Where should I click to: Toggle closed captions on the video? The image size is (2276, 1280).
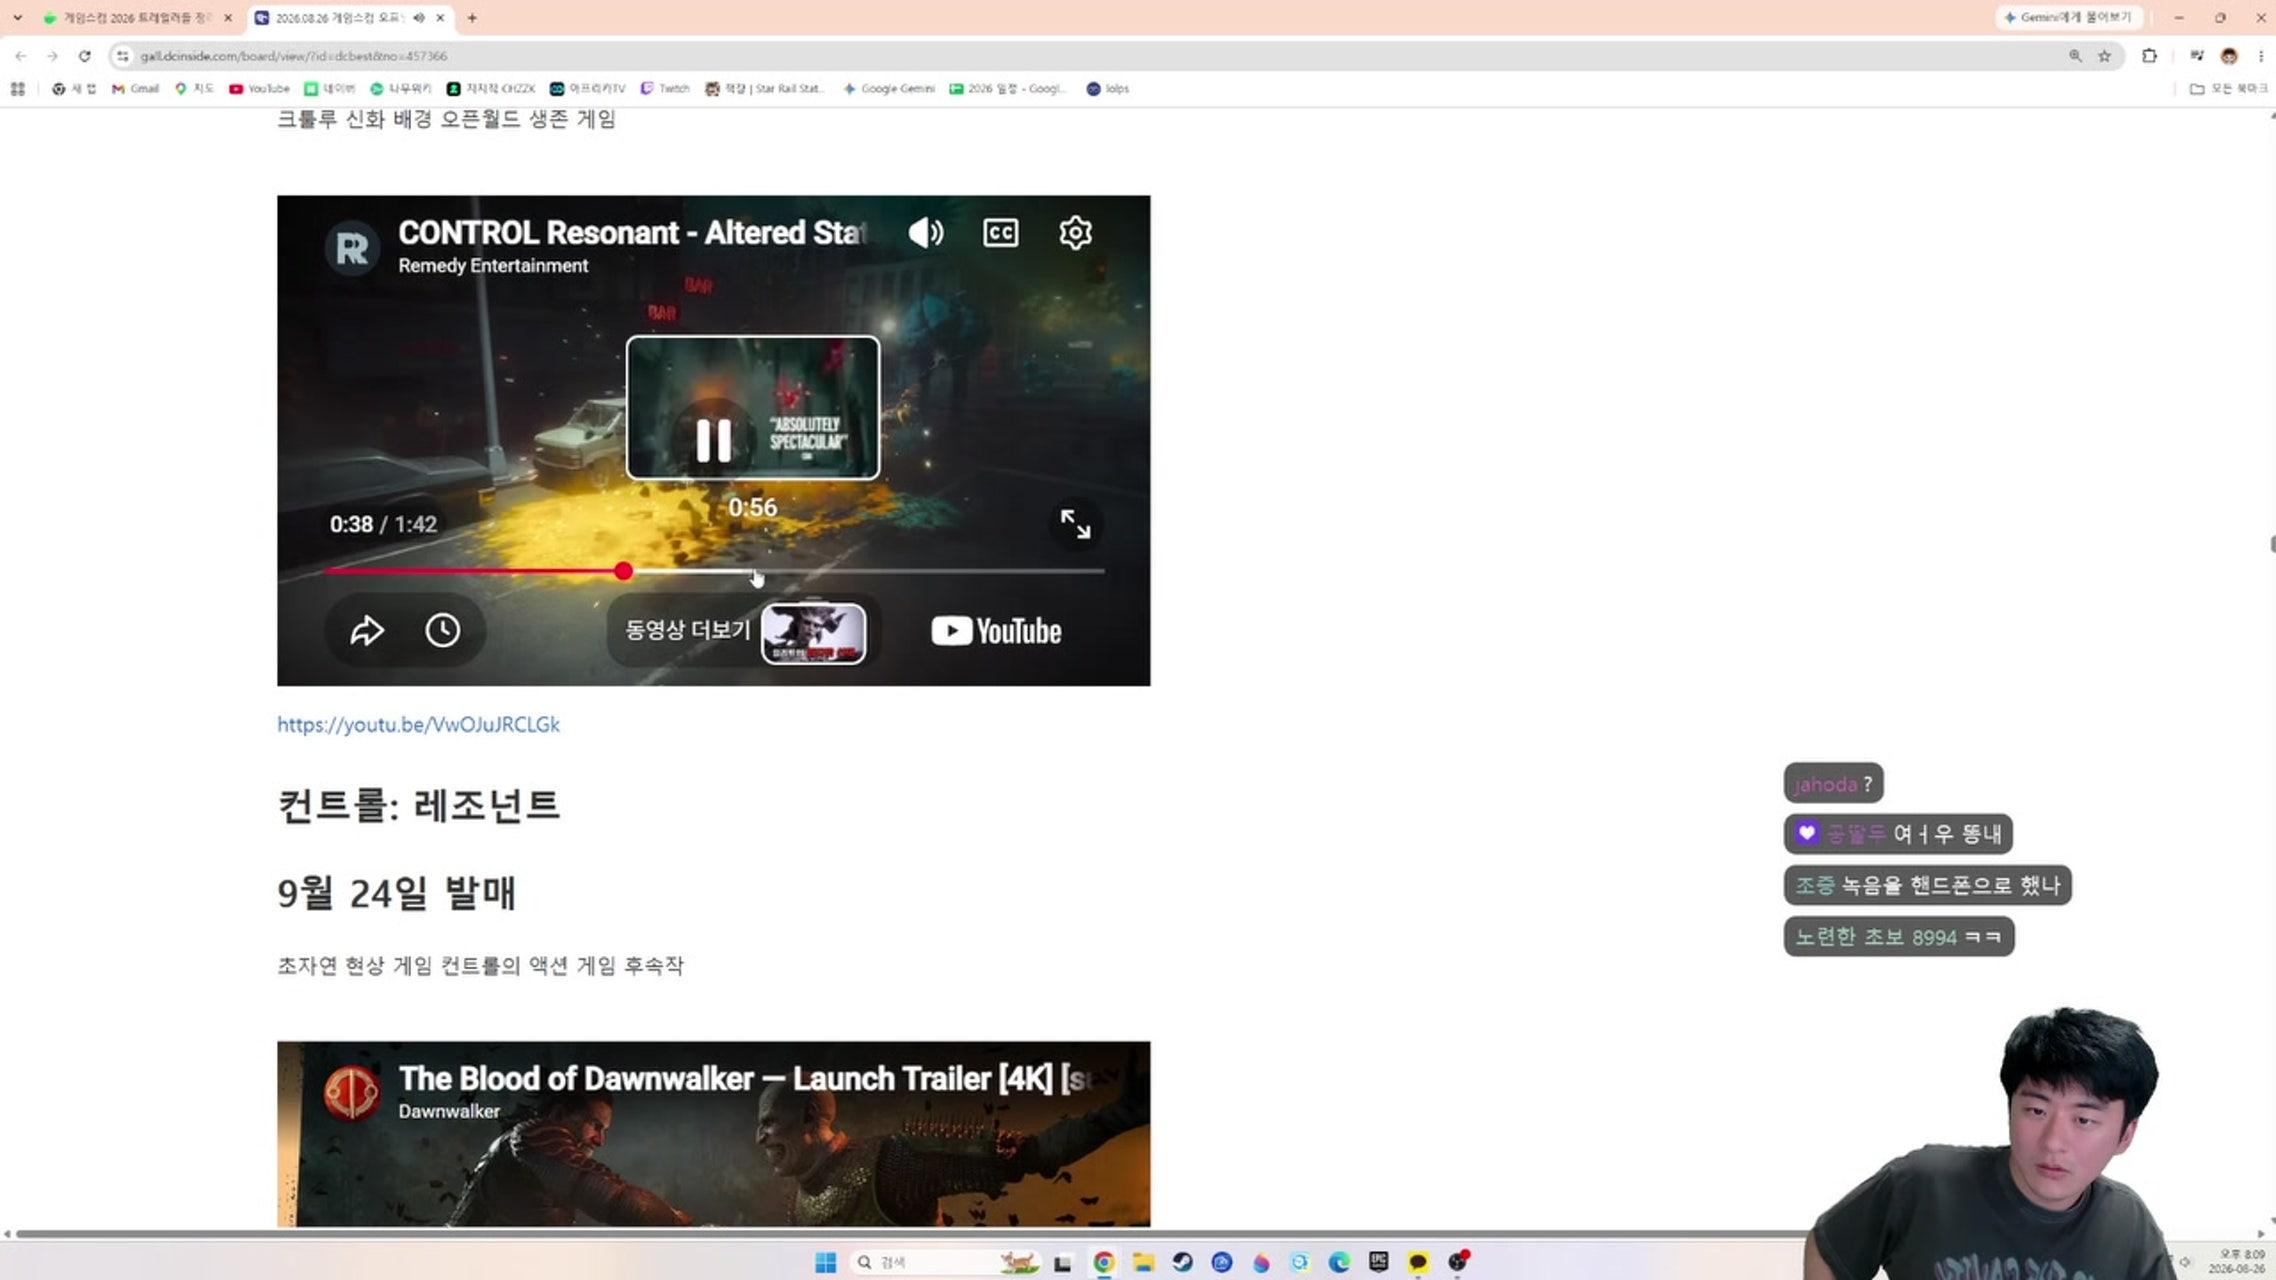[x=1000, y=233]
